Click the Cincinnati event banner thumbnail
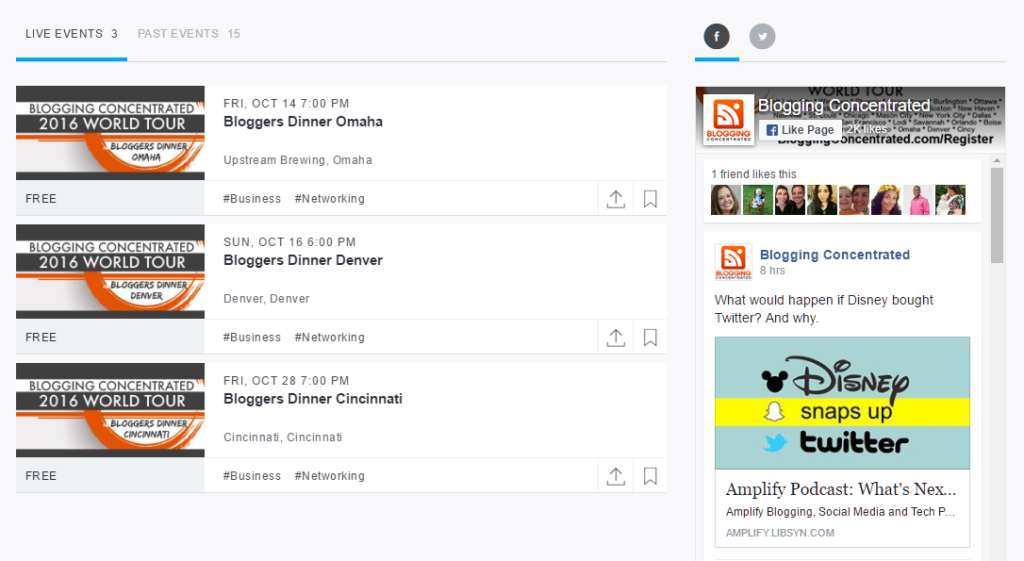This screenshot has width=1024, height=561. click(110, 410)
